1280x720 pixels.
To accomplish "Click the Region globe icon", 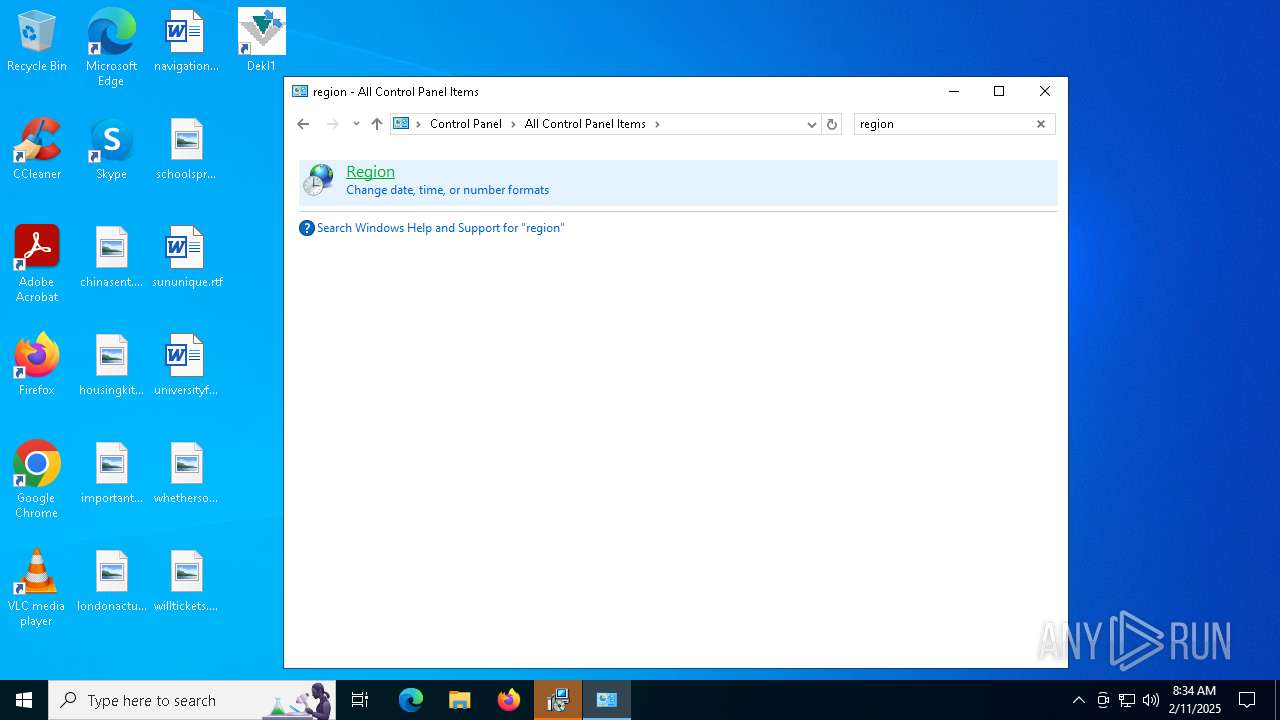I will pos(320,180).
